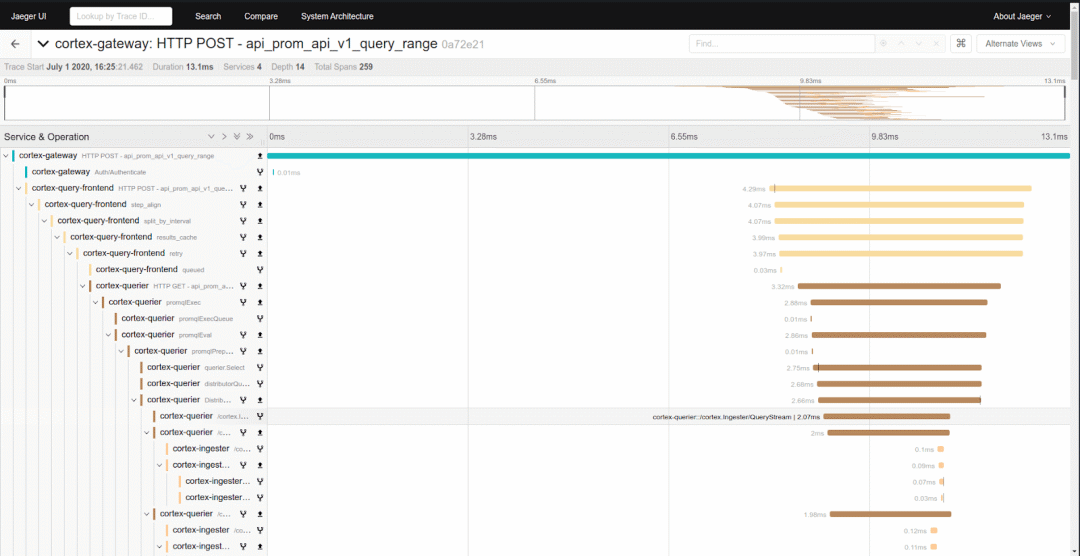Click the fork icon on the promqlExec row
This screenshot has height=556, width=1080.
click(243, 302)
